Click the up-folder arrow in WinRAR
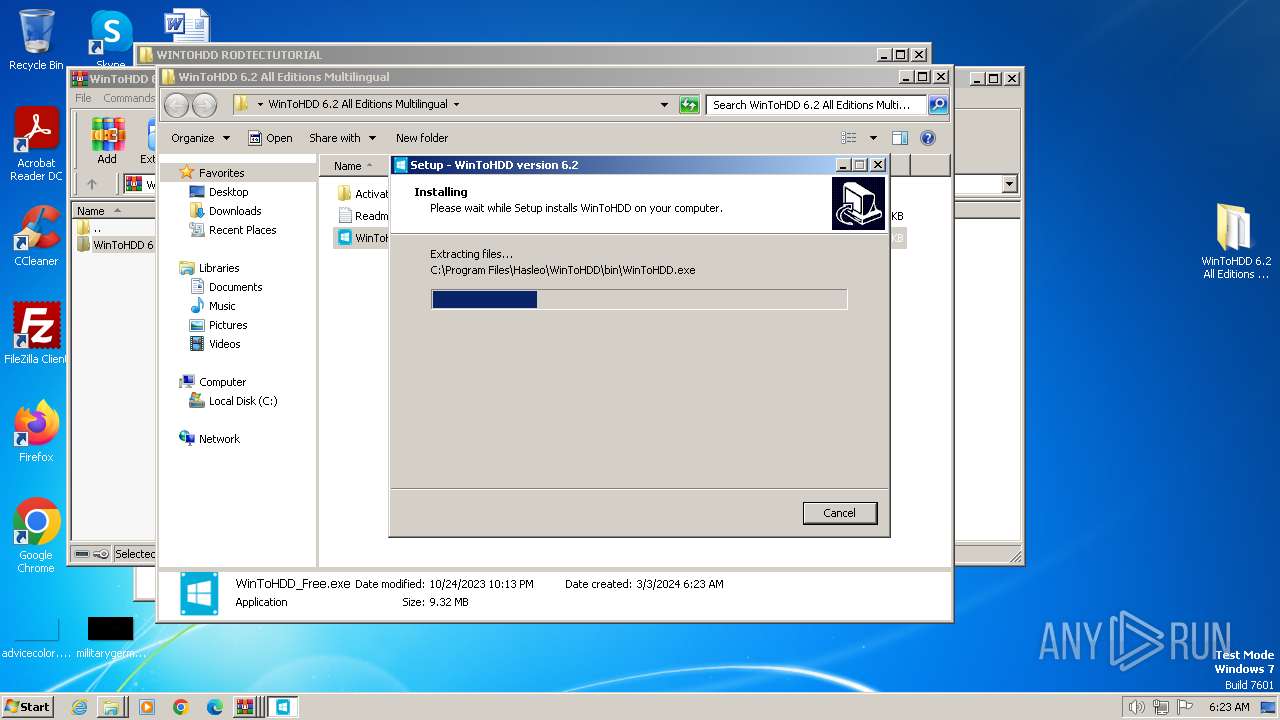 tap(92, 184)
